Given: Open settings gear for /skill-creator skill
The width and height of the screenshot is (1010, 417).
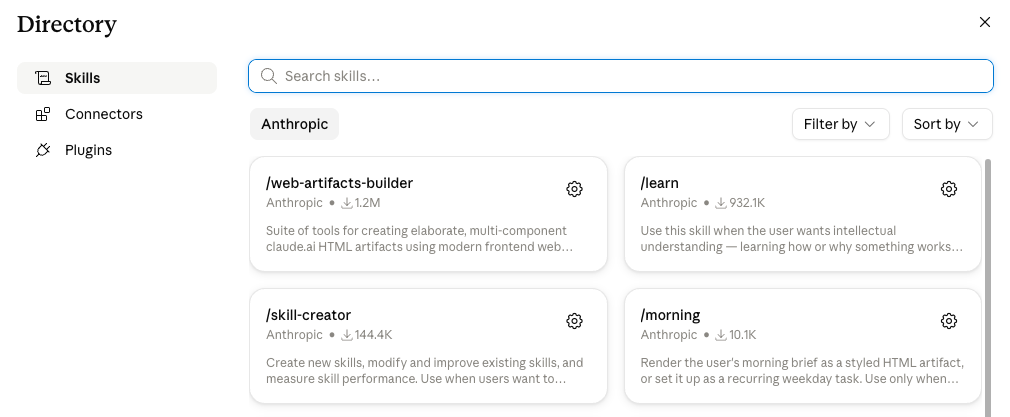Looking at the screenshot, I should 574,321.
